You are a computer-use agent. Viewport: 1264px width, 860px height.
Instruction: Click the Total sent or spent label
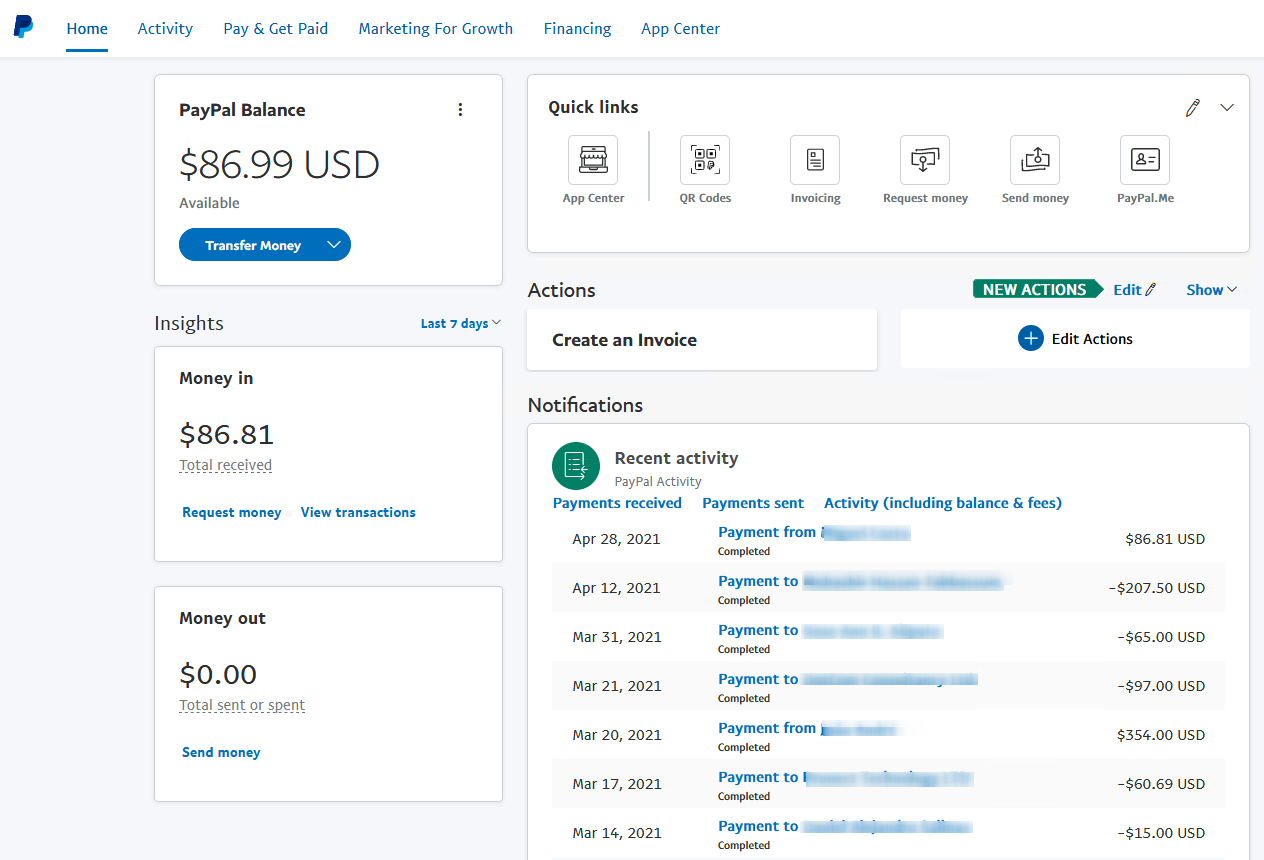(x=242, y=705)
